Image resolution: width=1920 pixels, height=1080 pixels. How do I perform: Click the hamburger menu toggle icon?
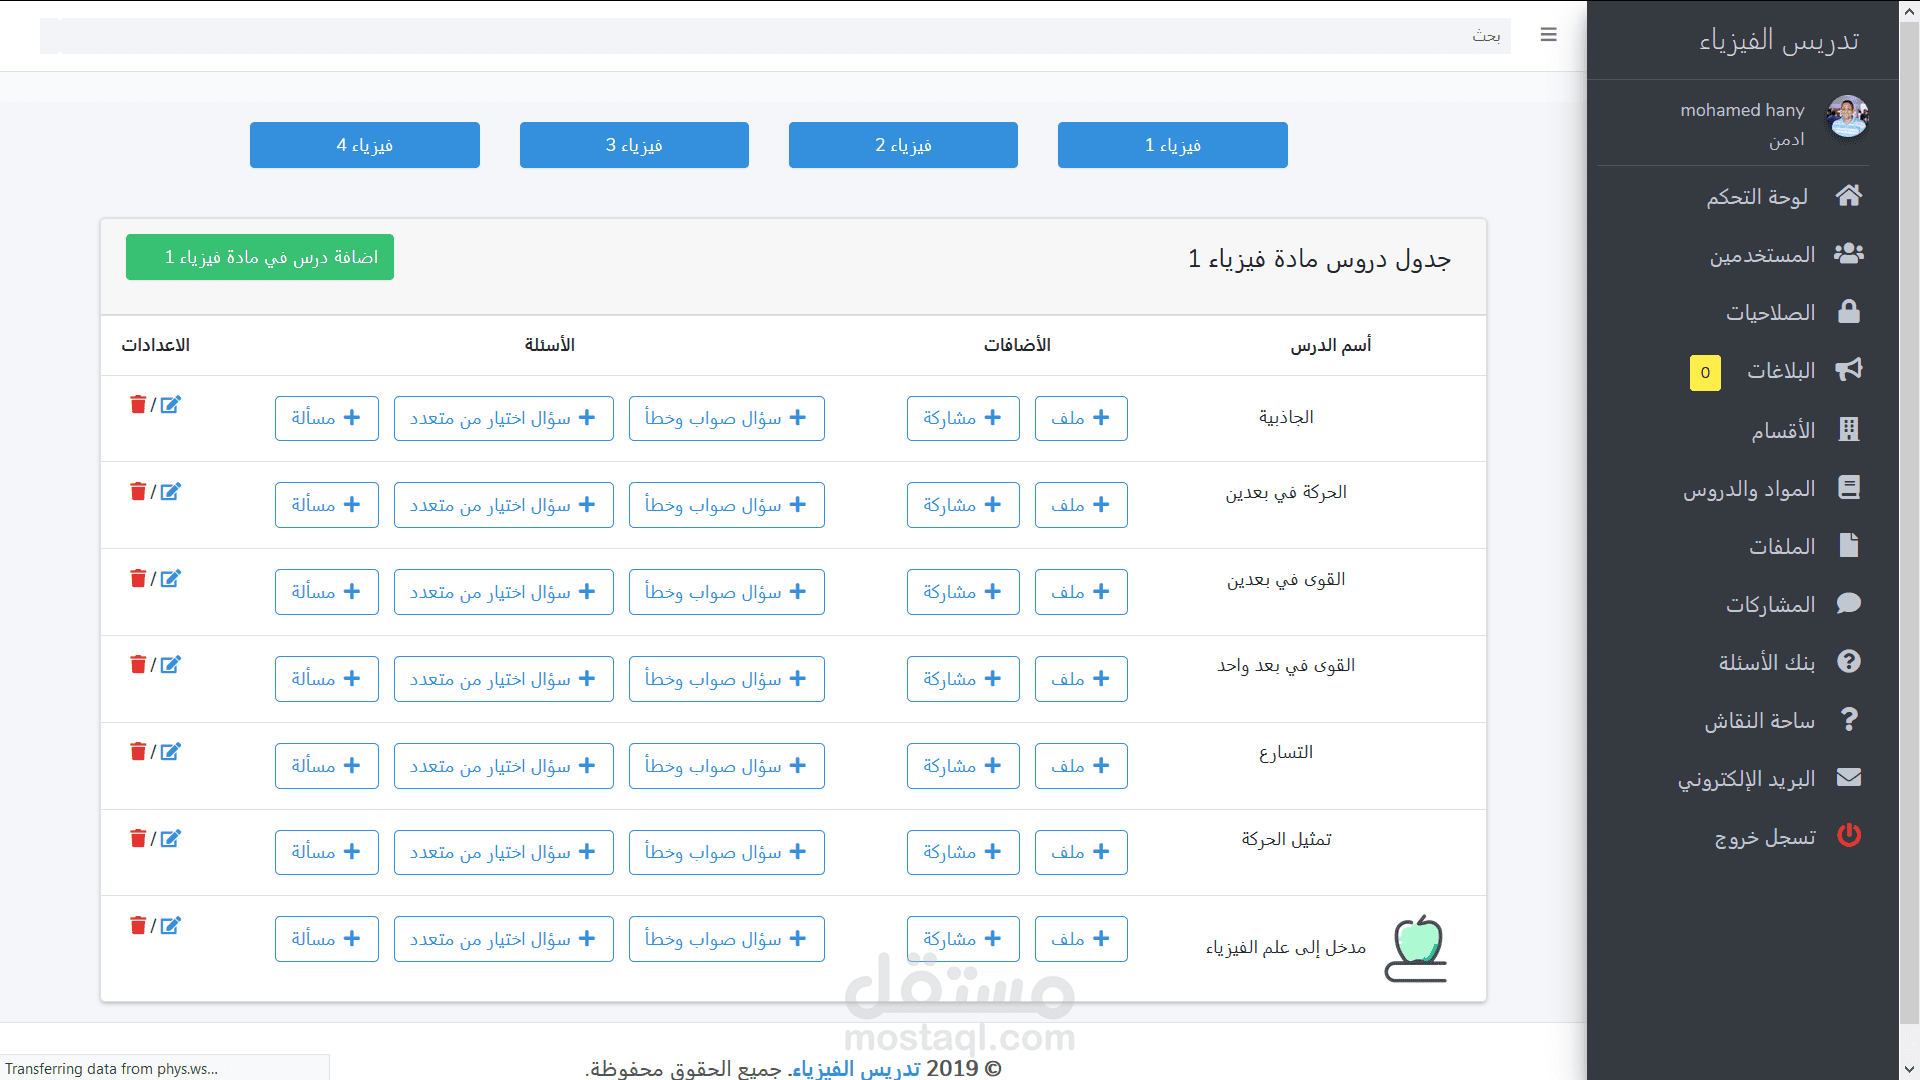click(1548, 35)
